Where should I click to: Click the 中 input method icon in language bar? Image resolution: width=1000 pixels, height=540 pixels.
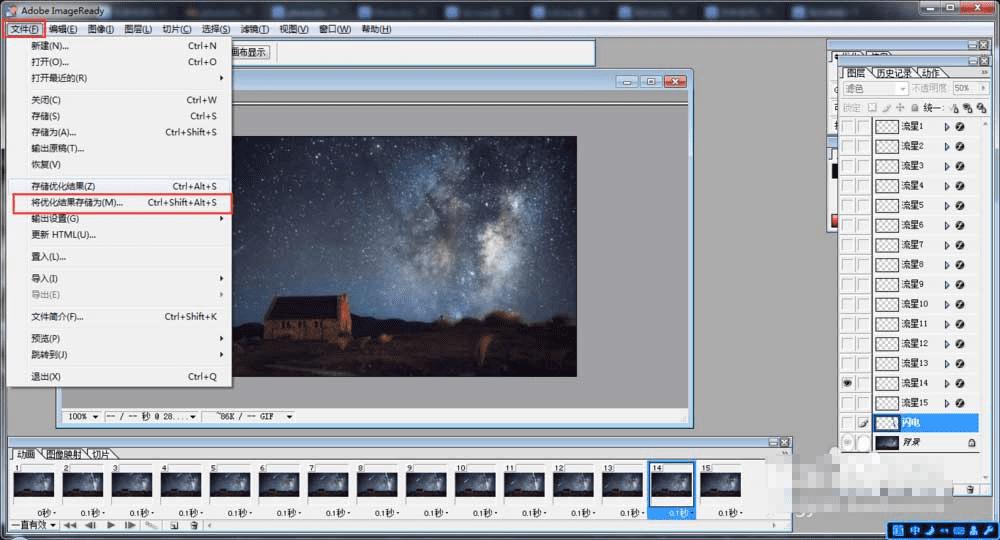pyautogui.click(x=915, y=530)
